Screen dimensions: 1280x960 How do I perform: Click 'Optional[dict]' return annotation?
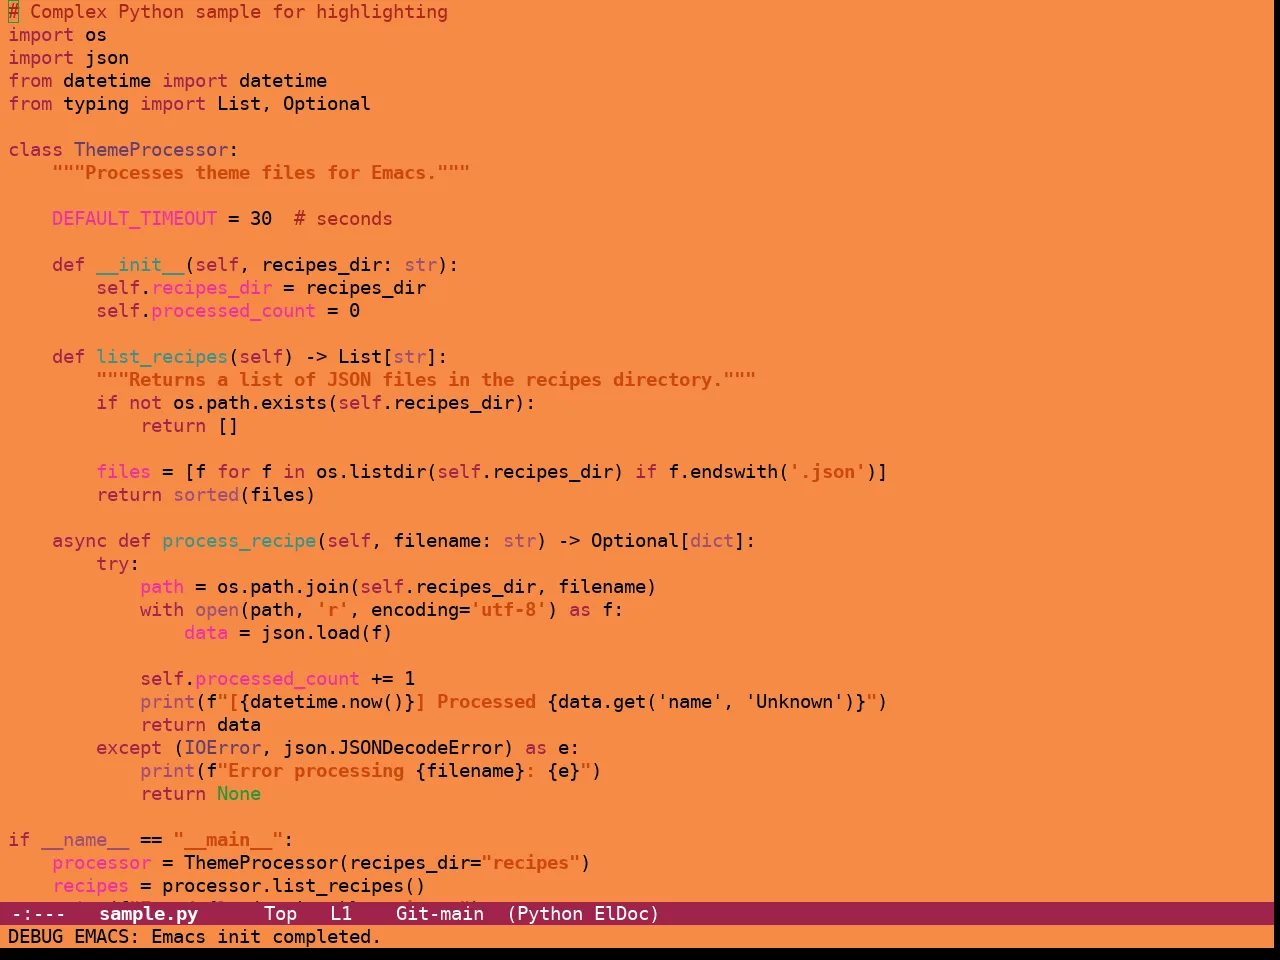coord(668,541)
